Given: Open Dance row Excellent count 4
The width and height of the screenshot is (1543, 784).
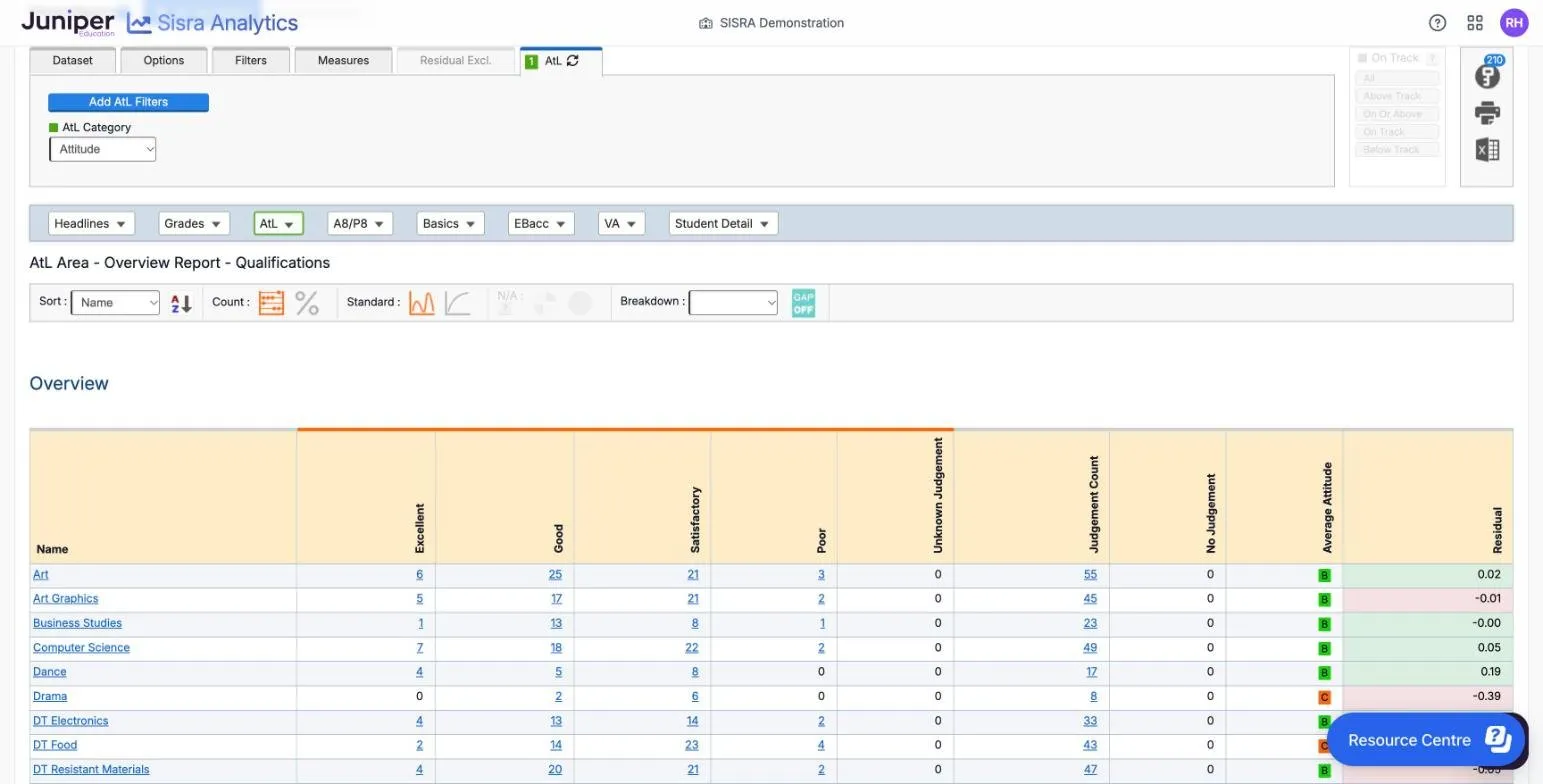Looking at the screenshot, I should [x=419, y=673].
